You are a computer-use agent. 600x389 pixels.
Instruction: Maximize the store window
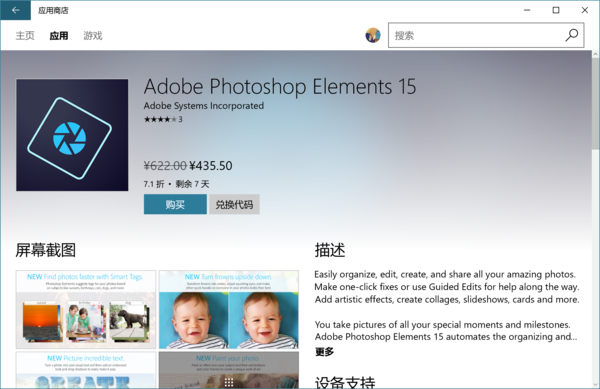coord(556,10)
